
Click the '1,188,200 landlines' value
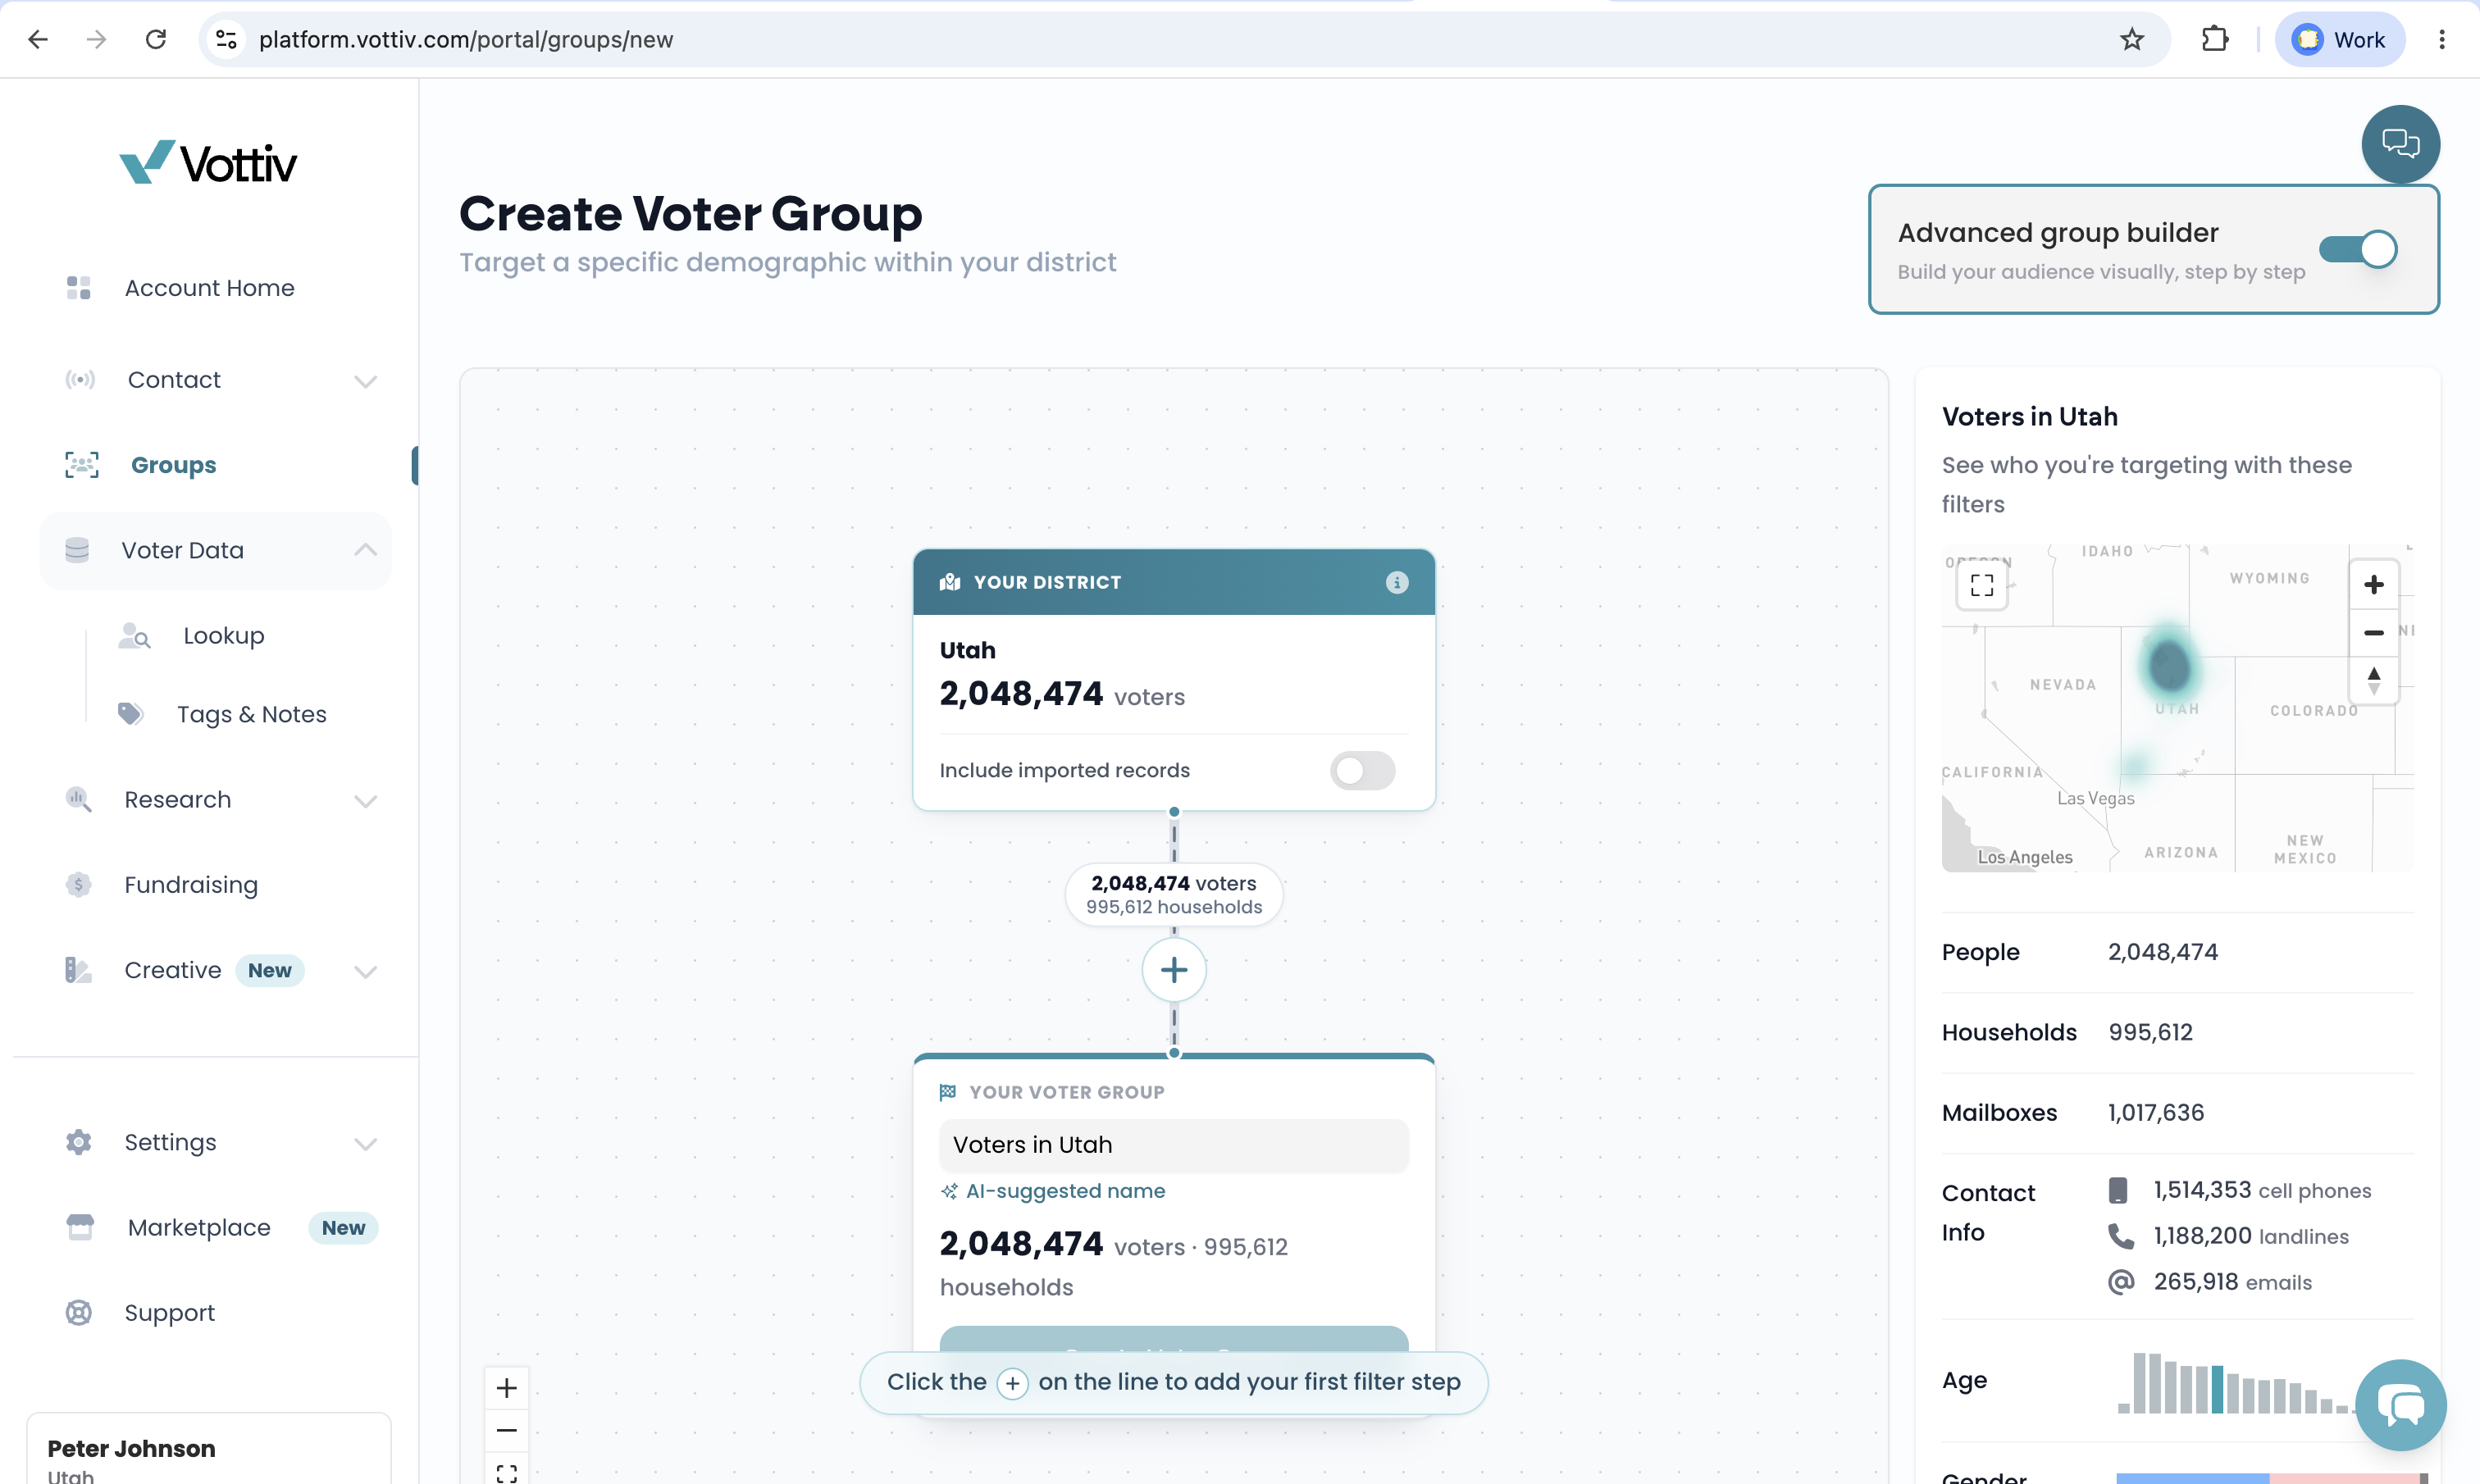(x=2251, y=1236)
